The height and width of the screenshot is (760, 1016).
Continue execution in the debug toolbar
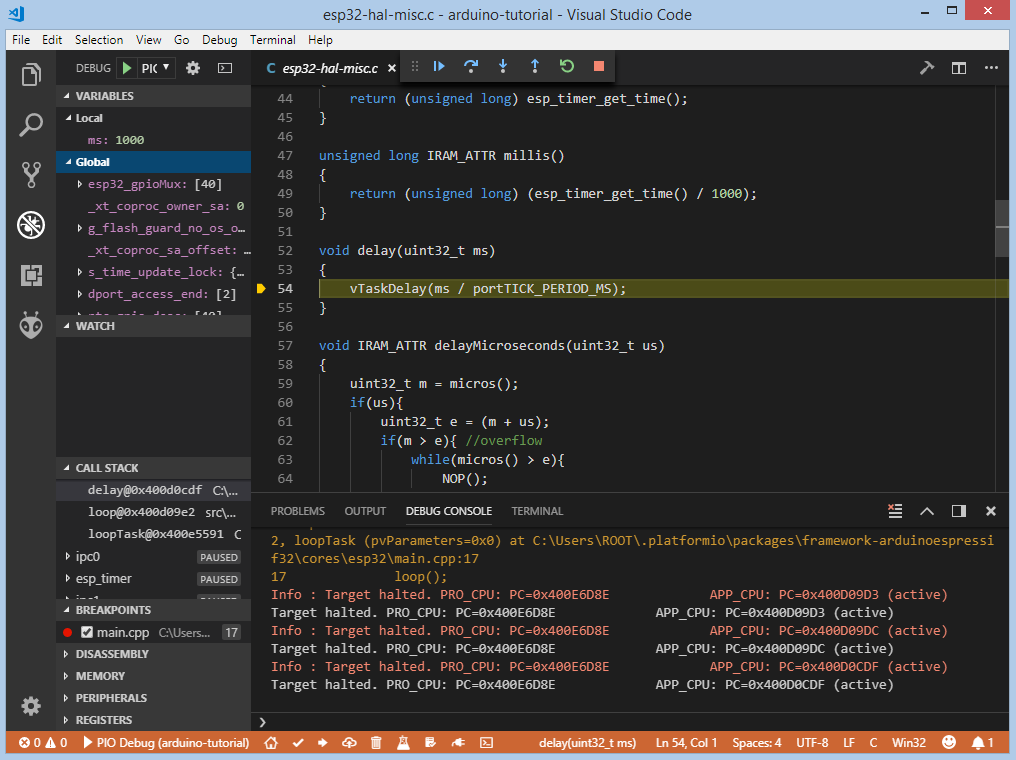point(439,66)
